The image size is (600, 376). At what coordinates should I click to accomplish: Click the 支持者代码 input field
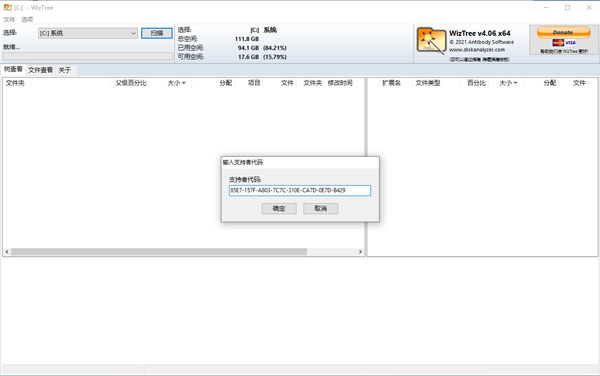click(x=300, y=190)
